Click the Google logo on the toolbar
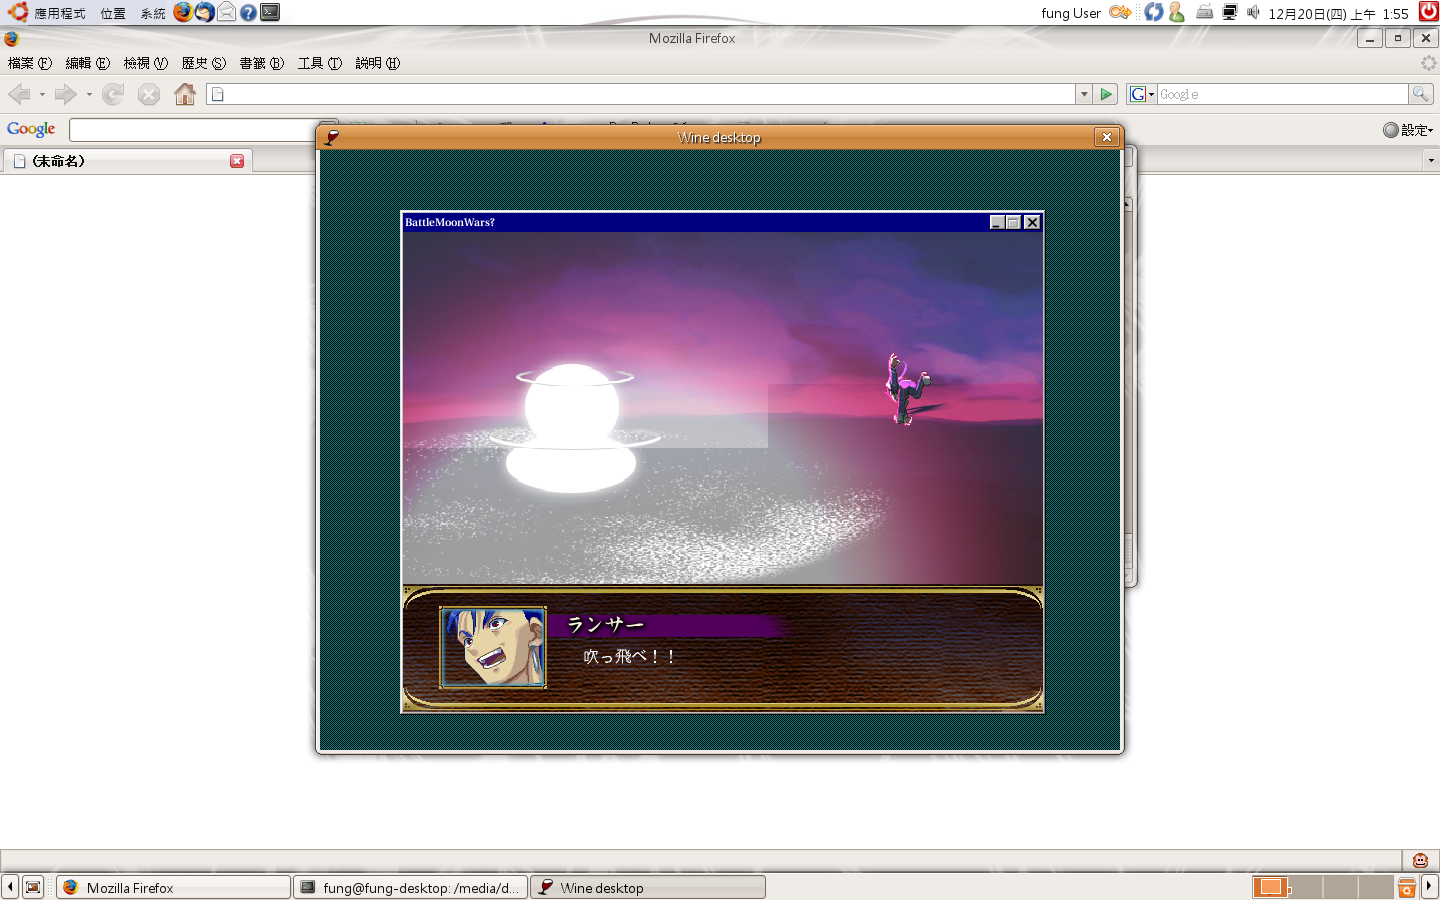 [31, 129]
